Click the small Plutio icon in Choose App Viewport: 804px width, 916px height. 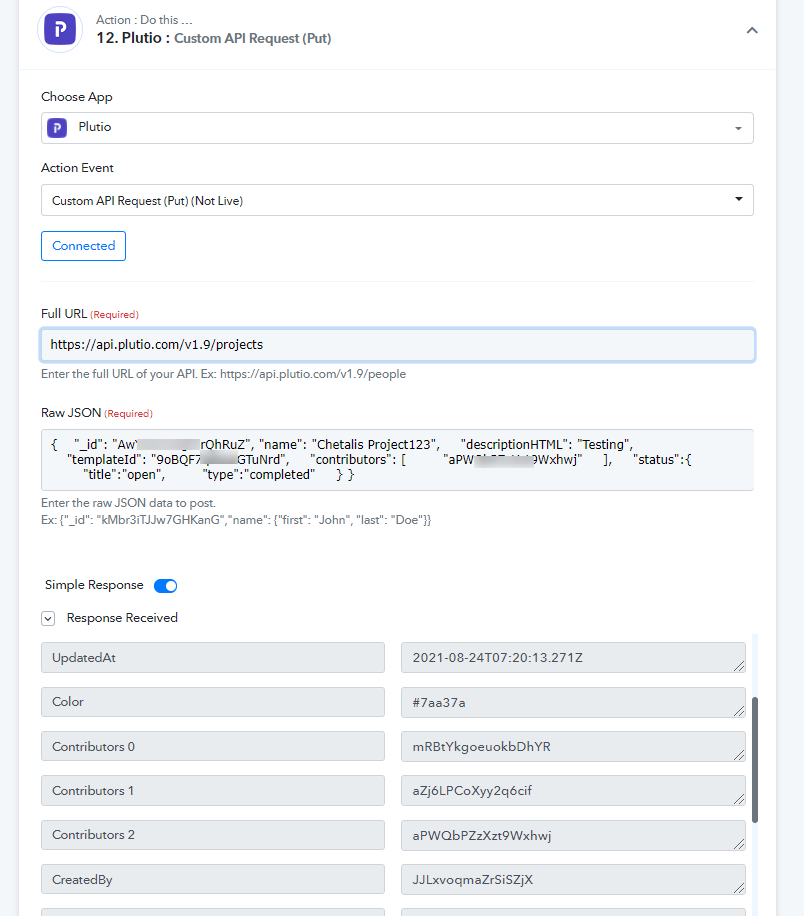coord(57,127)
